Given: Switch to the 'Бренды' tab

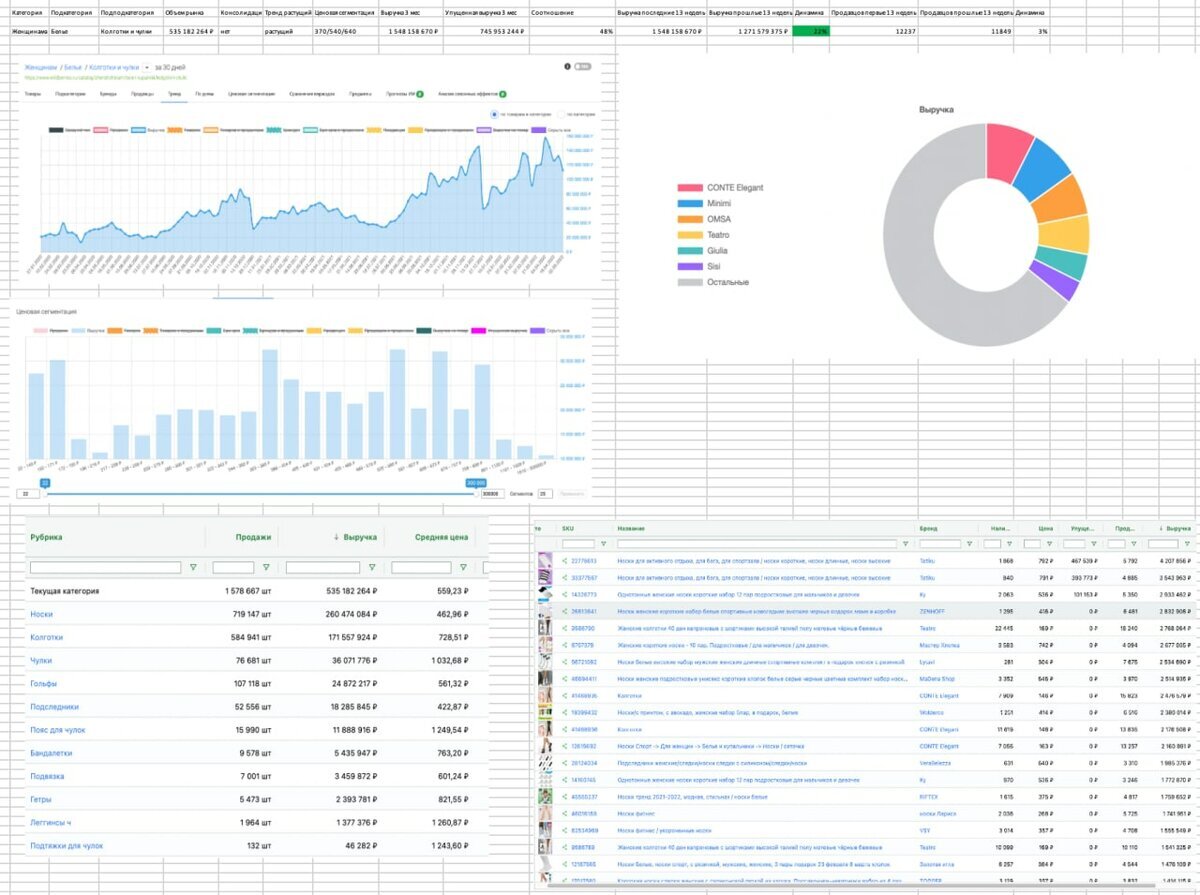Looking at the screenshot, I should [107, 94].
